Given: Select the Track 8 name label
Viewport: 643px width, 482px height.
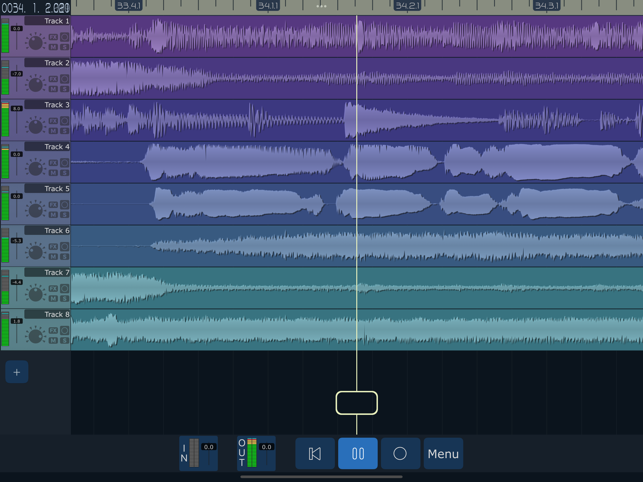Looking at the screenshot, I should tap(47, 314).
